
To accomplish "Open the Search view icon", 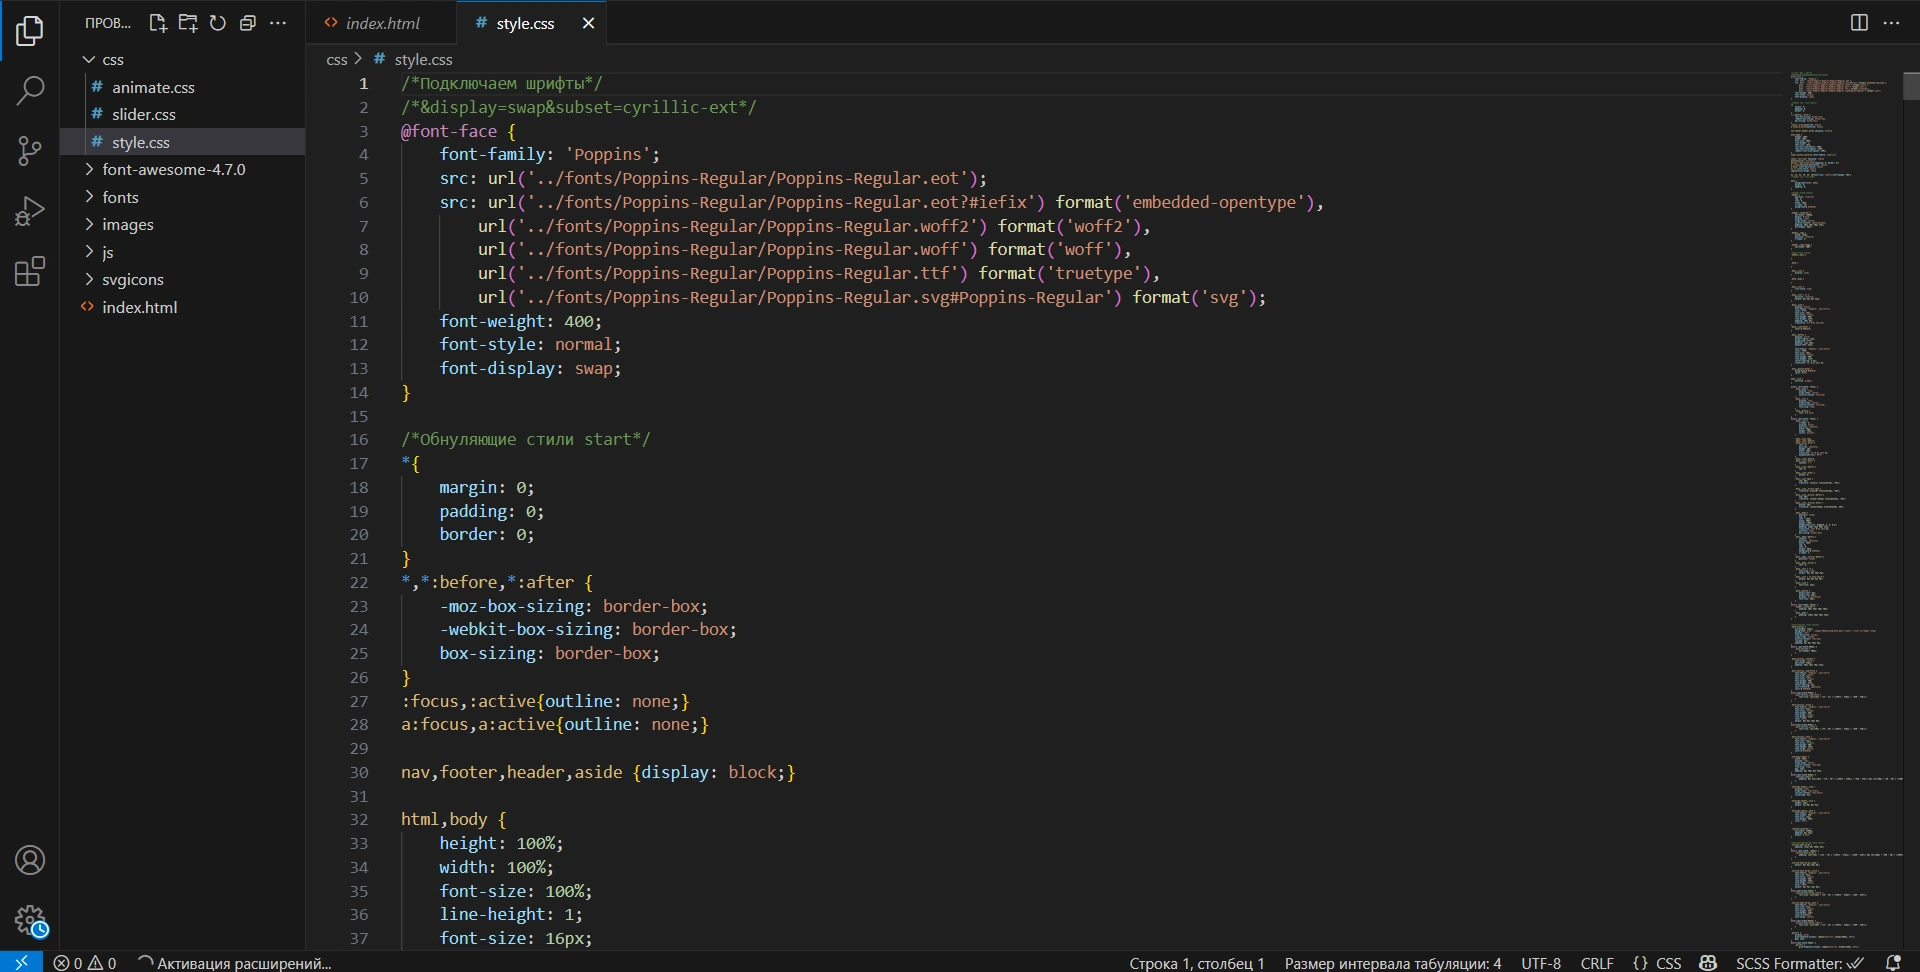I will [x=30, y=91].
